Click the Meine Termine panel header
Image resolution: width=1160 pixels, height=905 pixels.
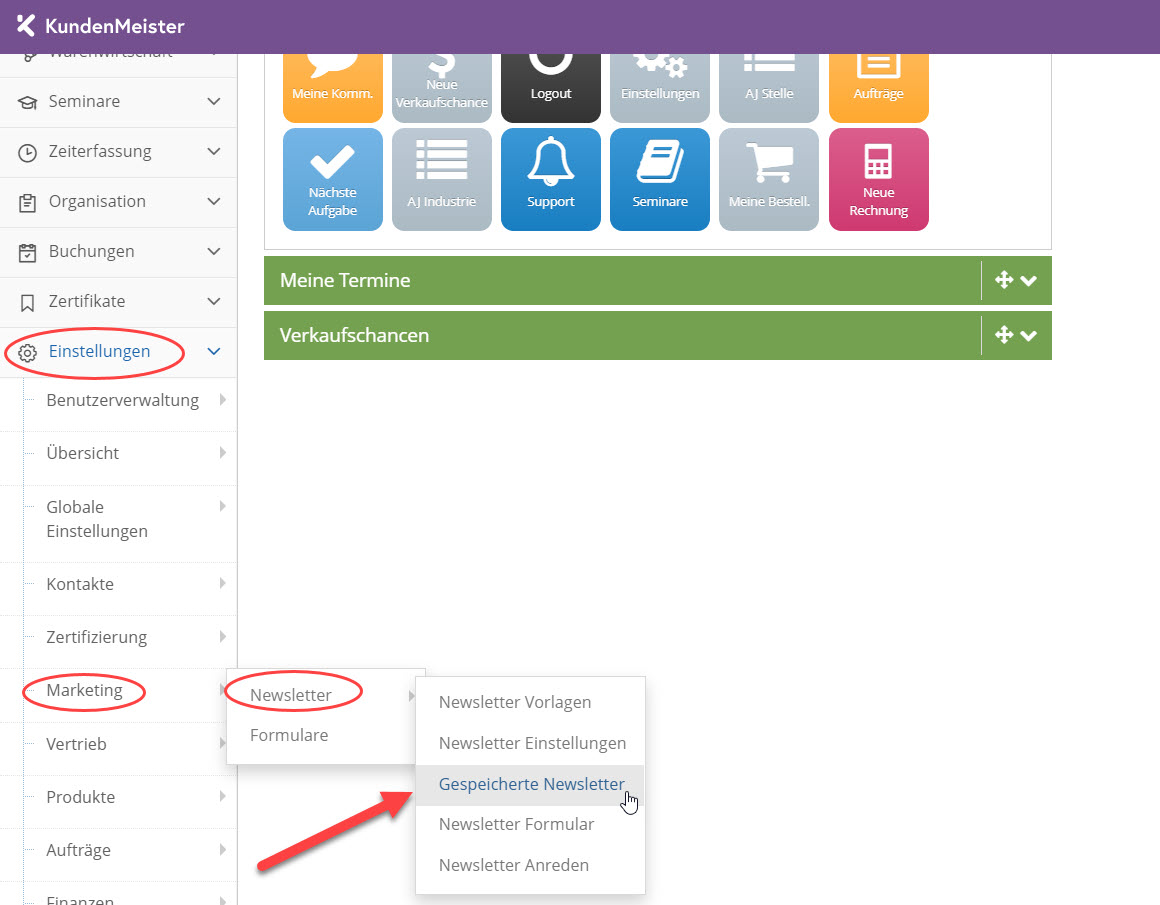(x=658, y=280)
